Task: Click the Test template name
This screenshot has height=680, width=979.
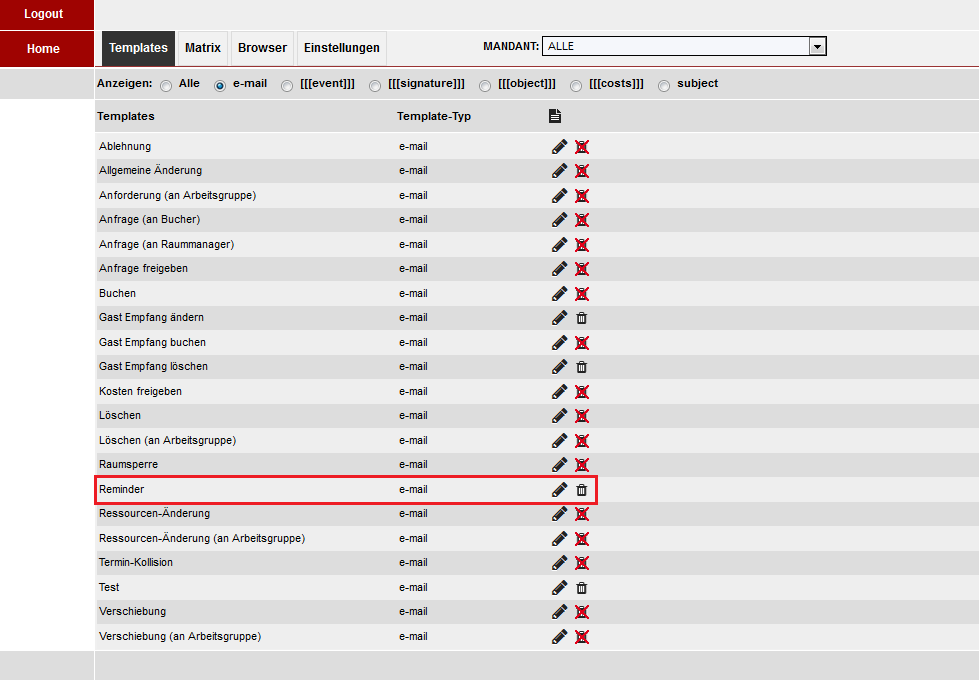Action: [109, 587]
